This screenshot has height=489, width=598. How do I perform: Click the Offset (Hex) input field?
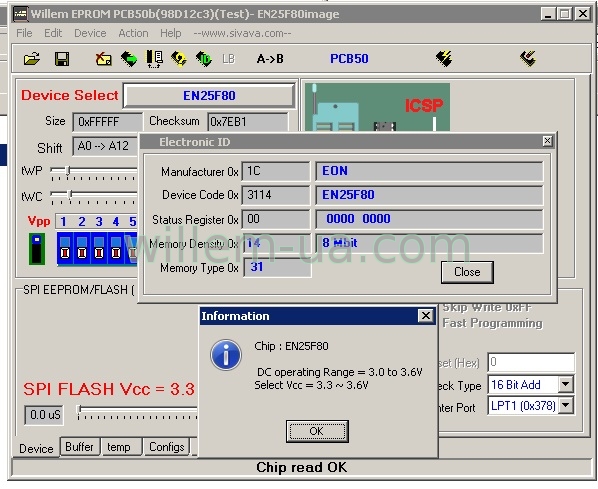click(531, 362)
